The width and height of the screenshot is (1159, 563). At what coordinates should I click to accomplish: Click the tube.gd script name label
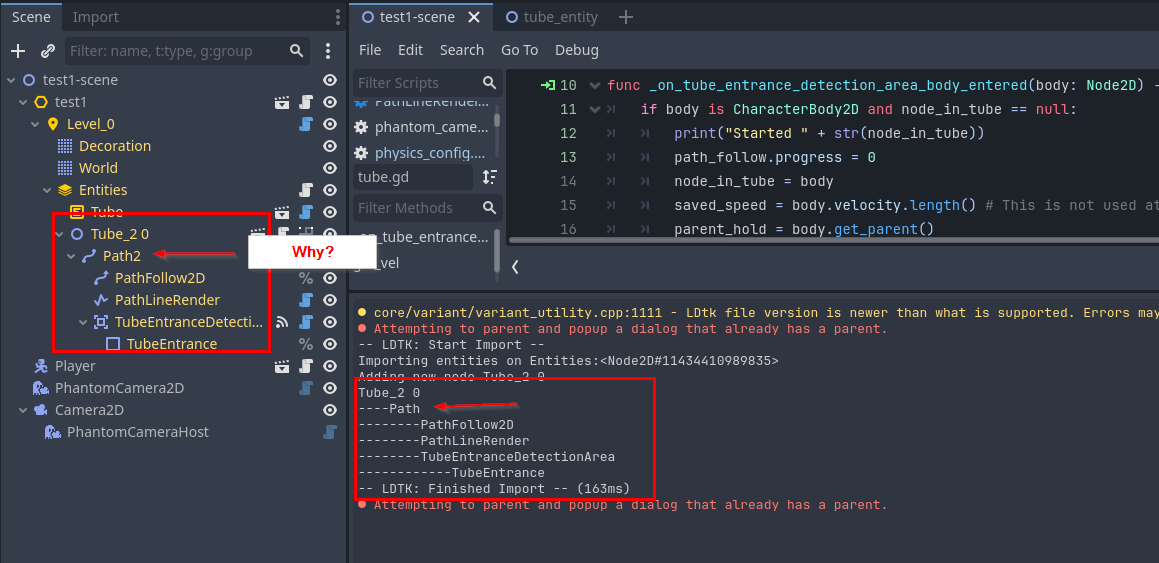pos(412,177)
